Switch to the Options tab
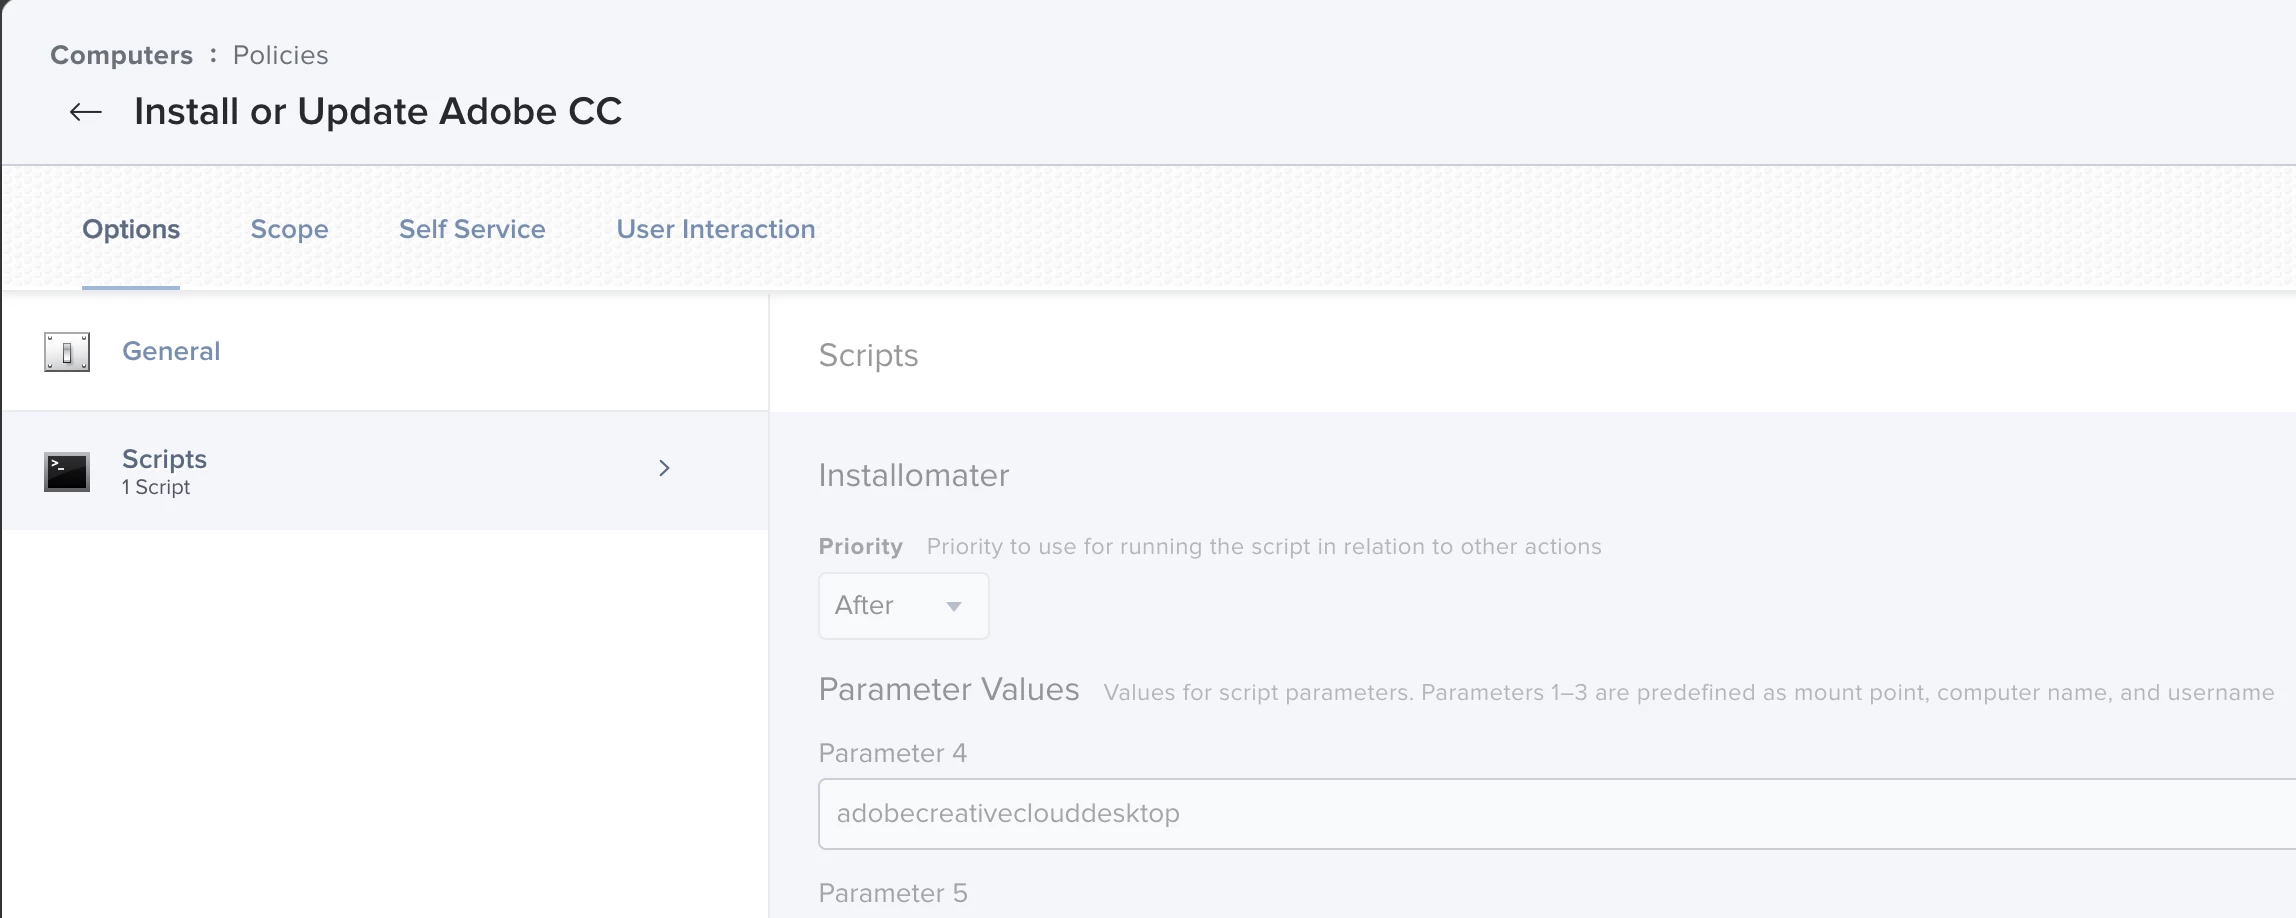The width and height of the screenshot is (2296, 918). pos(131,229)
